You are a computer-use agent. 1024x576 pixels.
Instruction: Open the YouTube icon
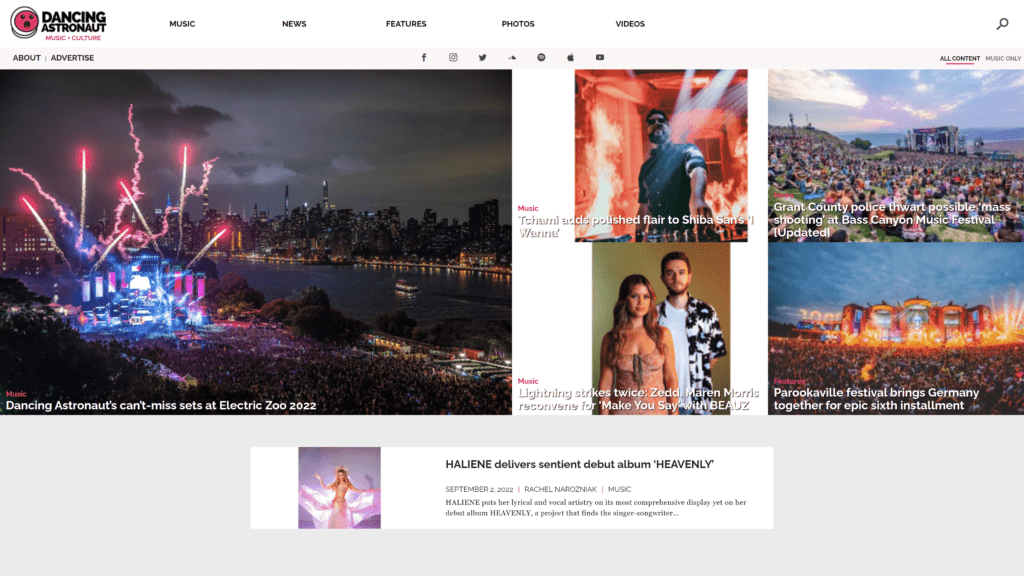(600, 57)
